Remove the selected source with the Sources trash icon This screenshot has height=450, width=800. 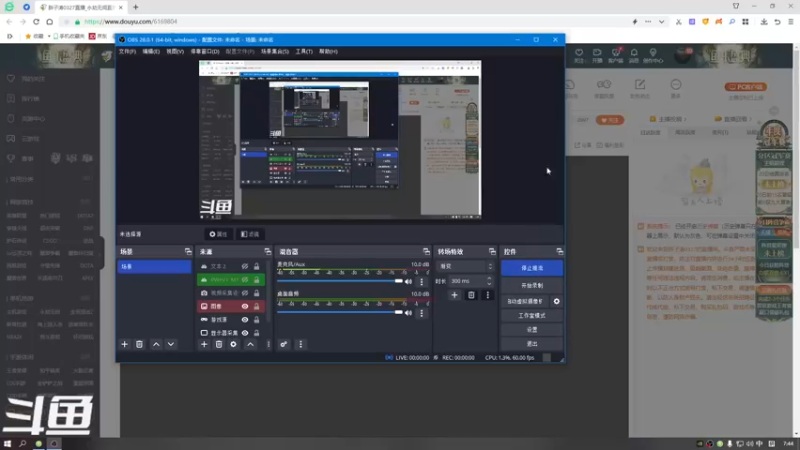tap(219, 344)
